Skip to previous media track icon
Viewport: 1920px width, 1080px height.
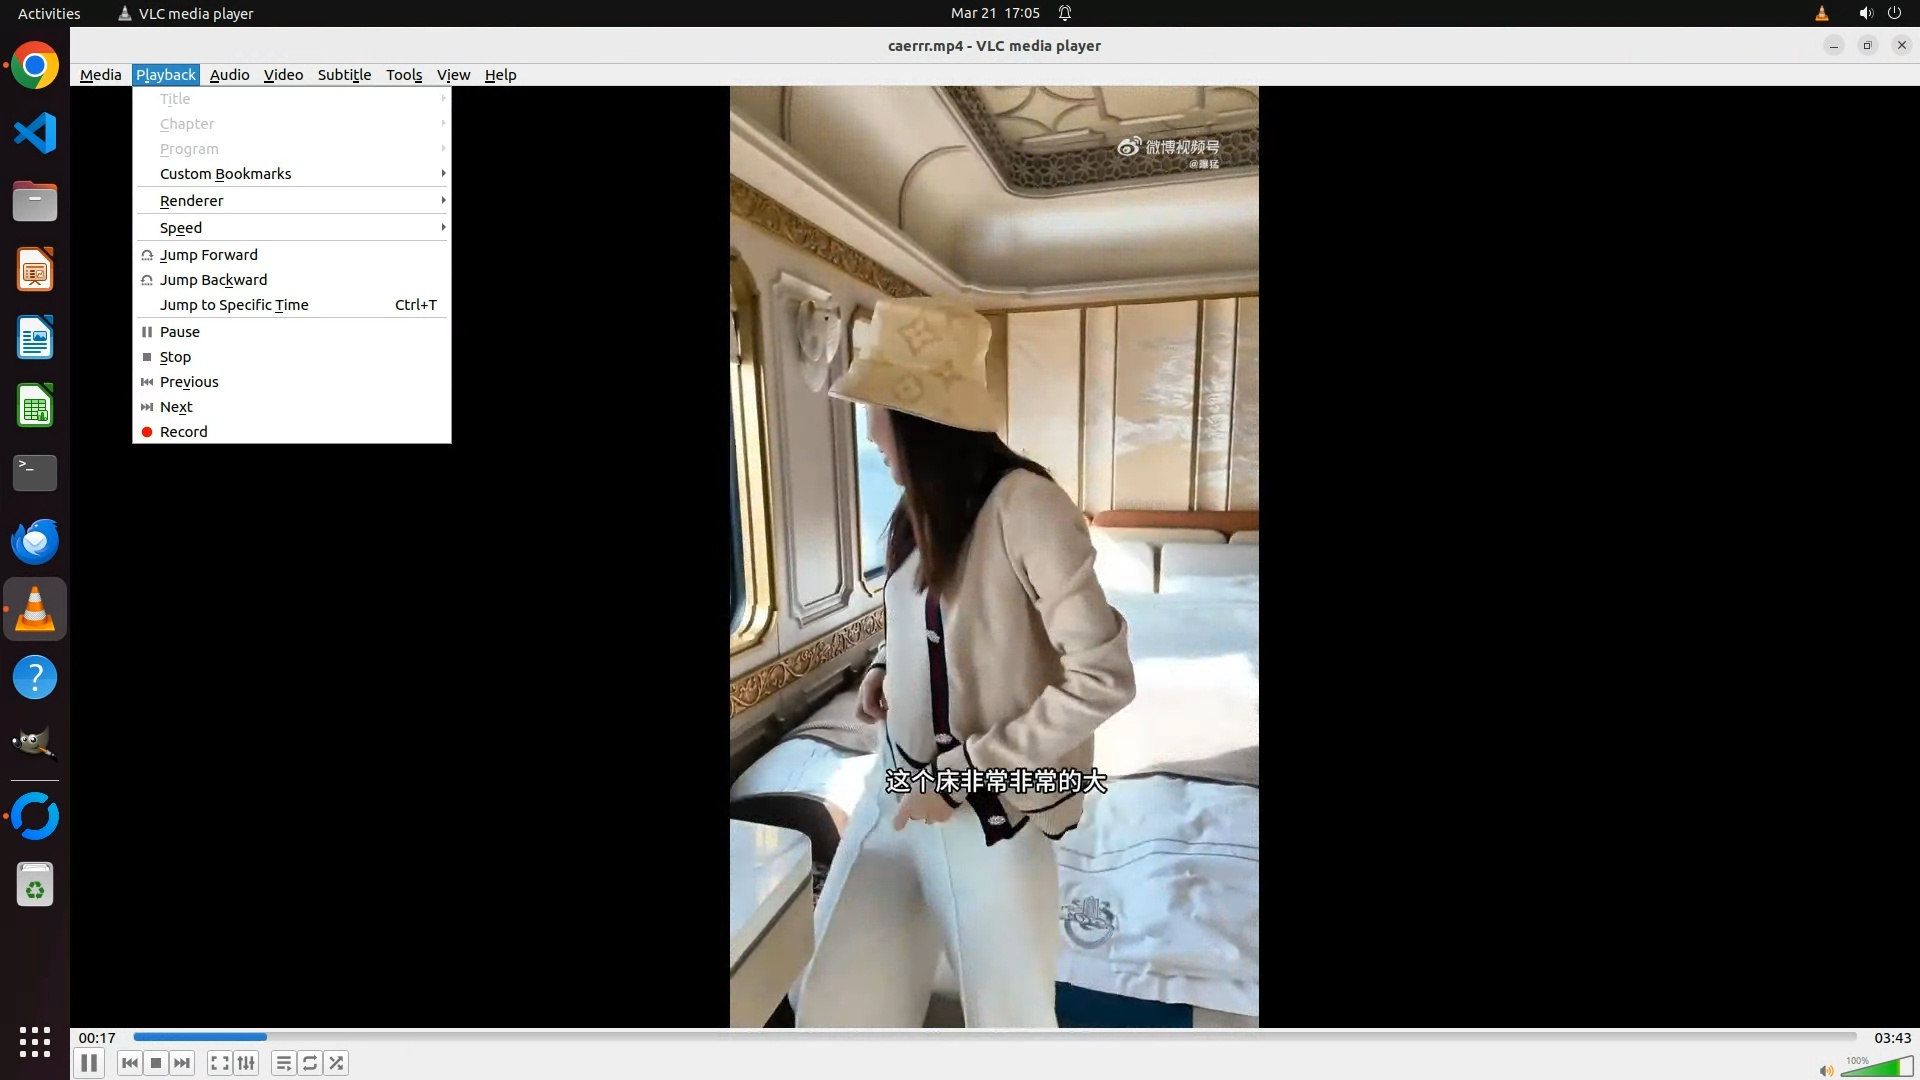pos(129,1063)
